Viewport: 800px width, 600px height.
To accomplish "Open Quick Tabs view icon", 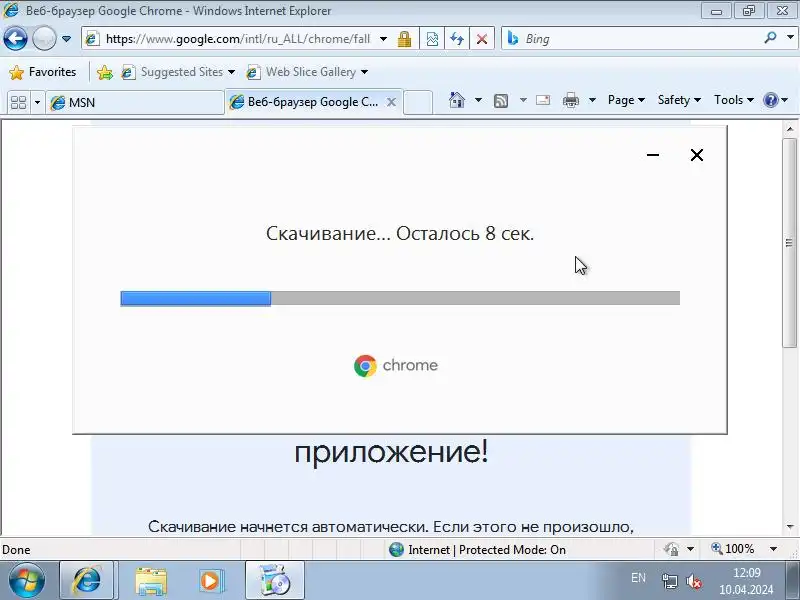I will click(18, 102).
